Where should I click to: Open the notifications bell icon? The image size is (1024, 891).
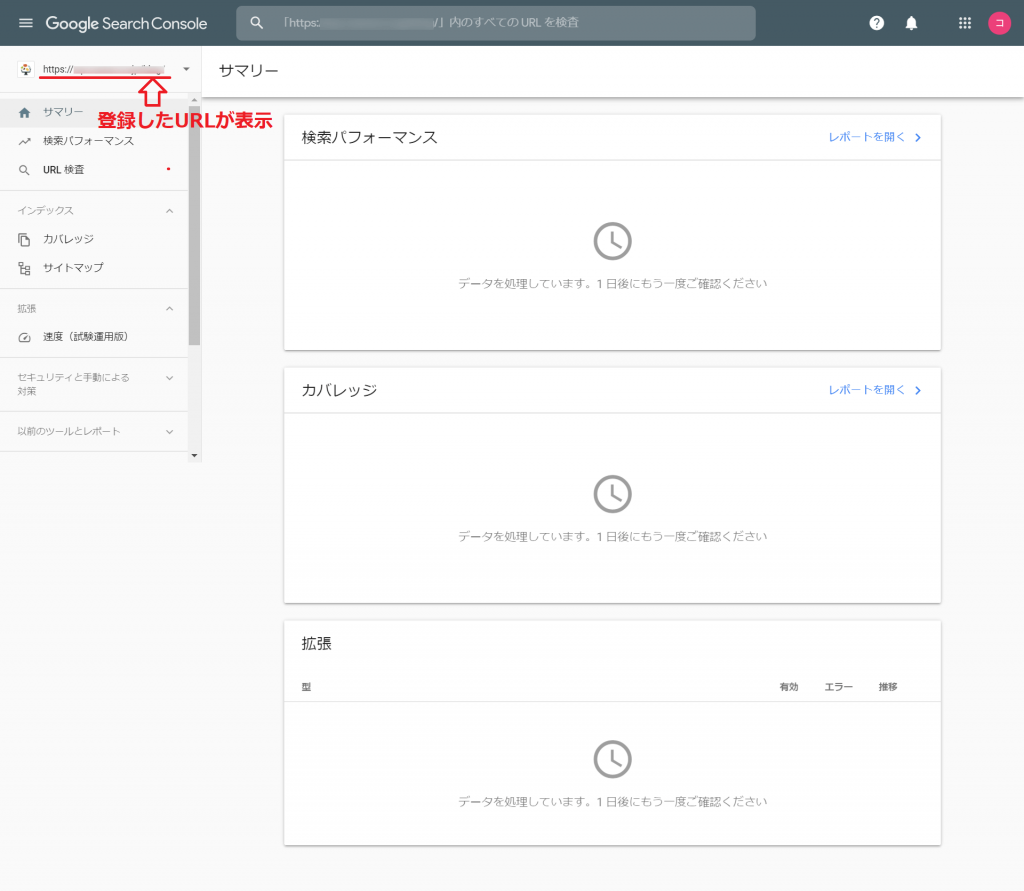pyautogui.click(x=911, y=23)
